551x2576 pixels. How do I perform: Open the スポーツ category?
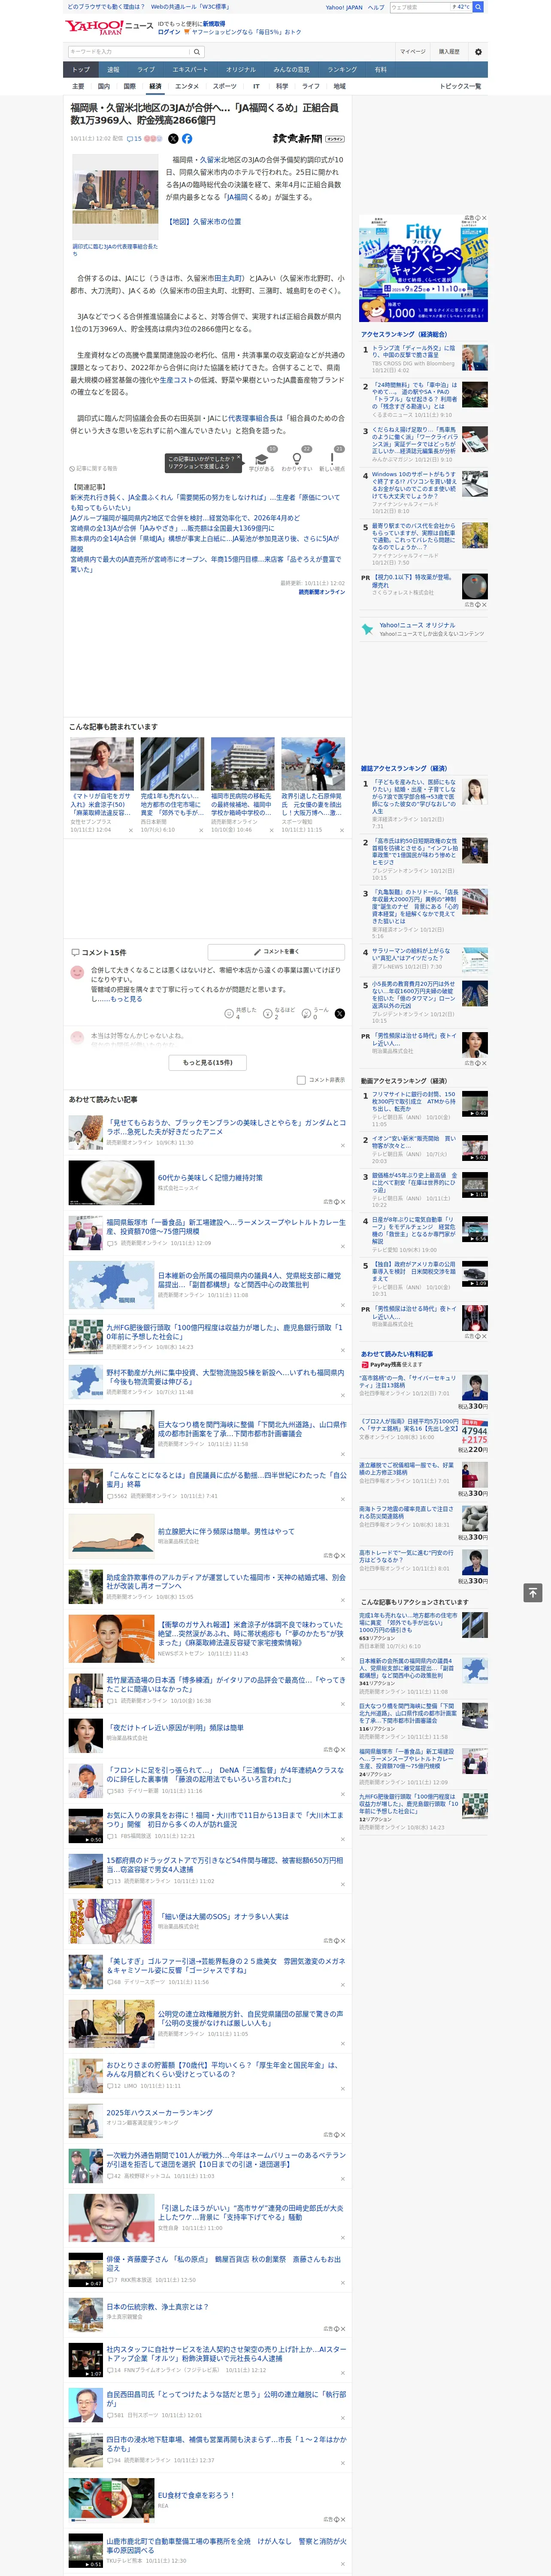[225, 86]
